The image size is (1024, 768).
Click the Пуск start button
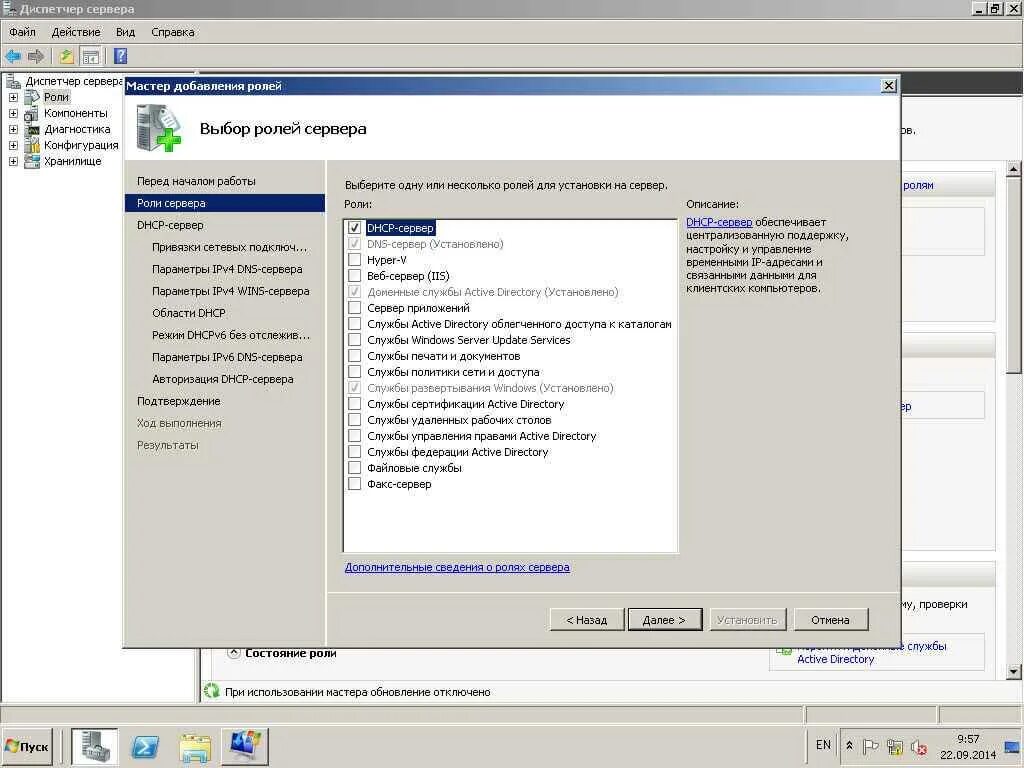pos(27,746)
